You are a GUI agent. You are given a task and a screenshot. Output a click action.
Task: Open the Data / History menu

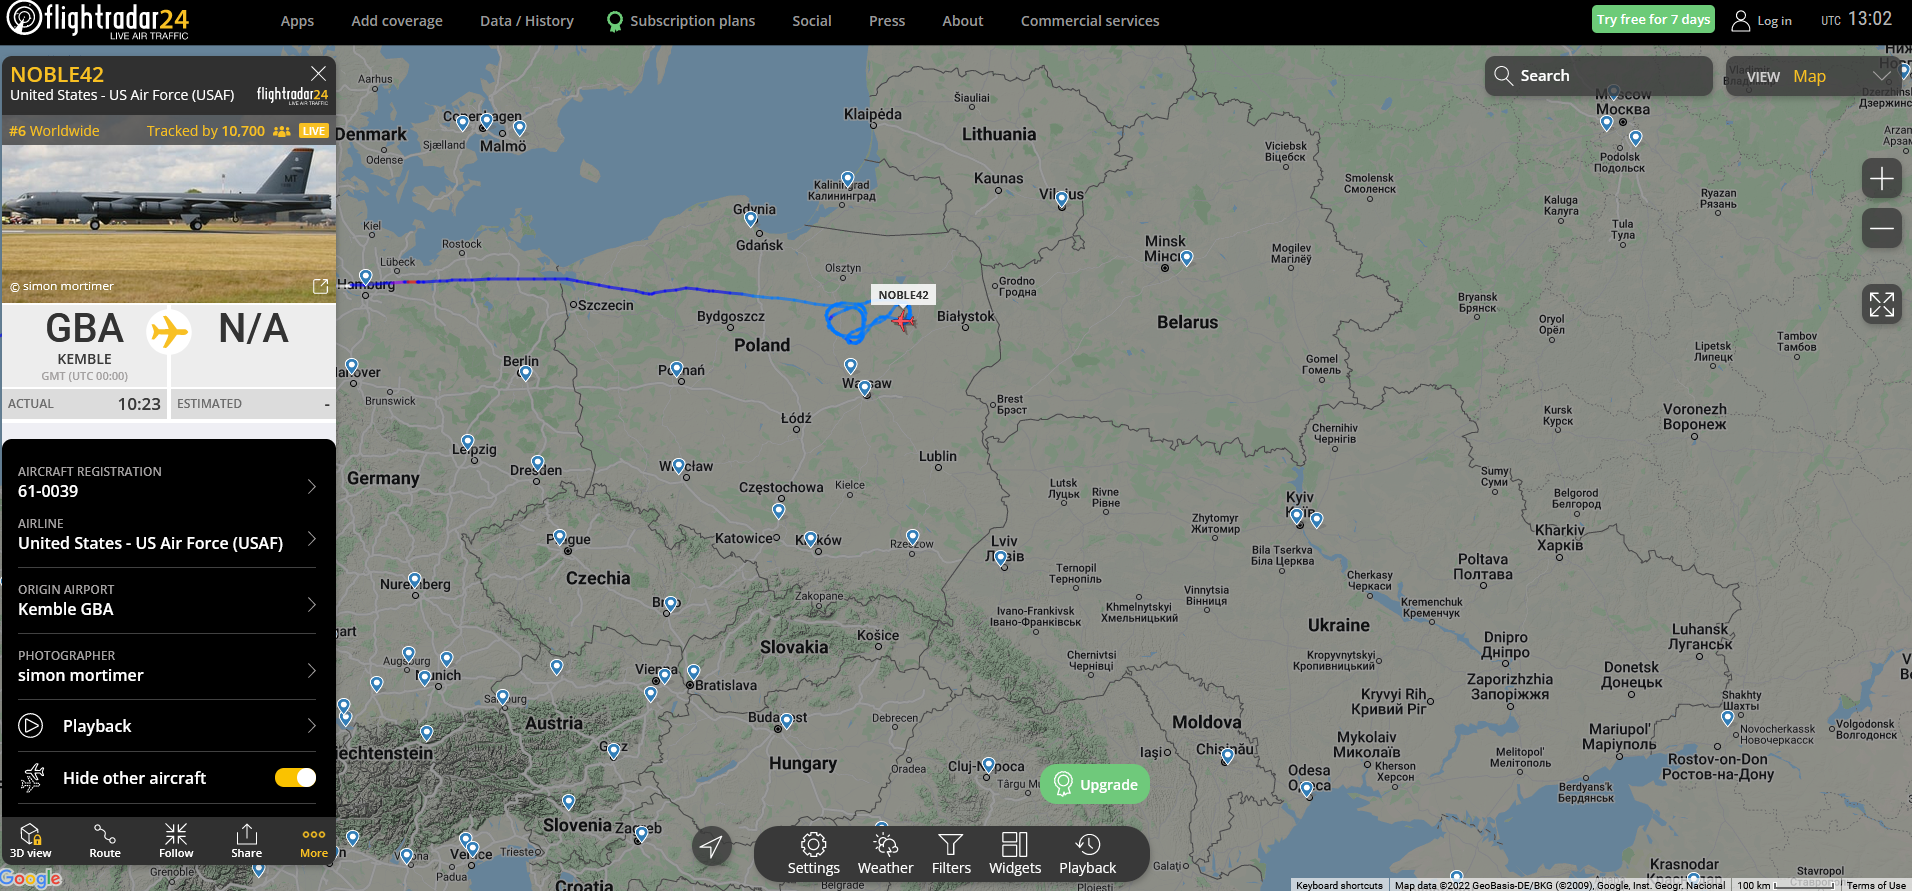click(x=526, y=21)
